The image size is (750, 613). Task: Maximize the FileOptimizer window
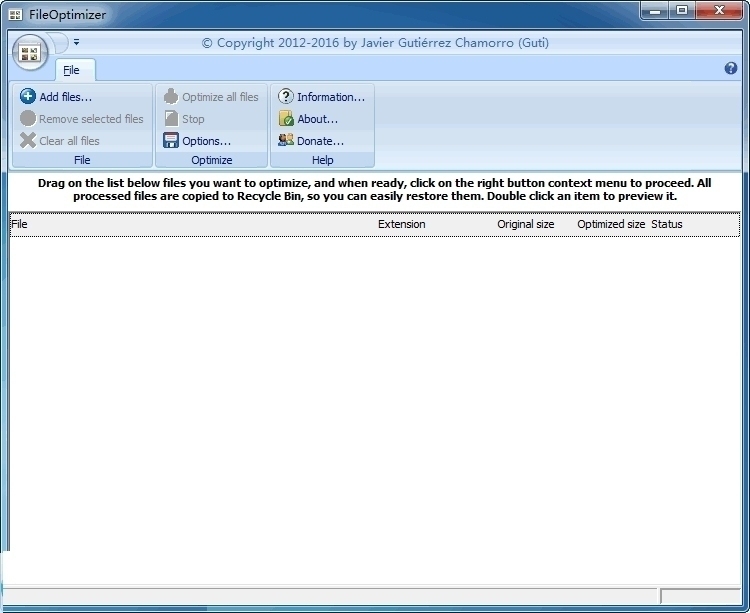point(682,11)
